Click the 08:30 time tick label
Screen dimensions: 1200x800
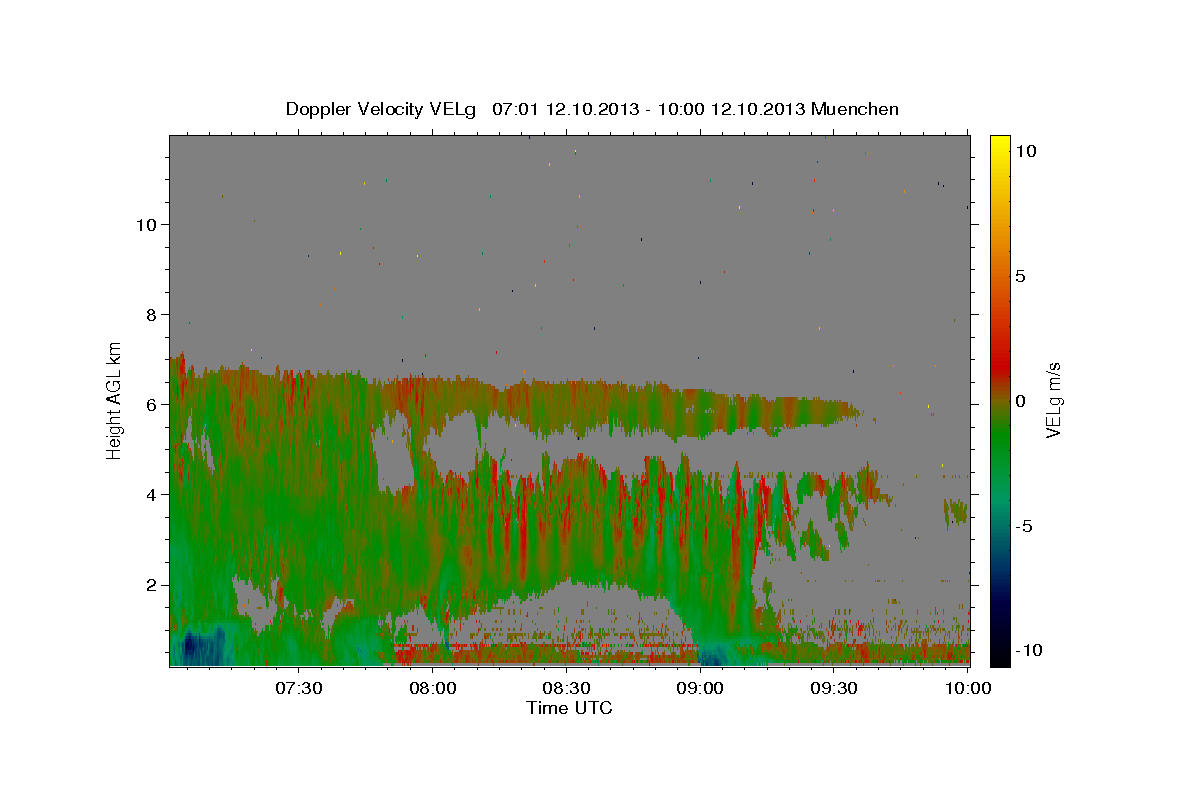567,688
